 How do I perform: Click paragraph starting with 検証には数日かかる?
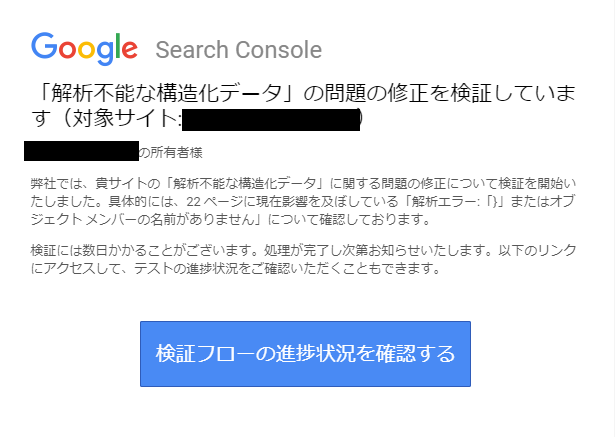303,259
